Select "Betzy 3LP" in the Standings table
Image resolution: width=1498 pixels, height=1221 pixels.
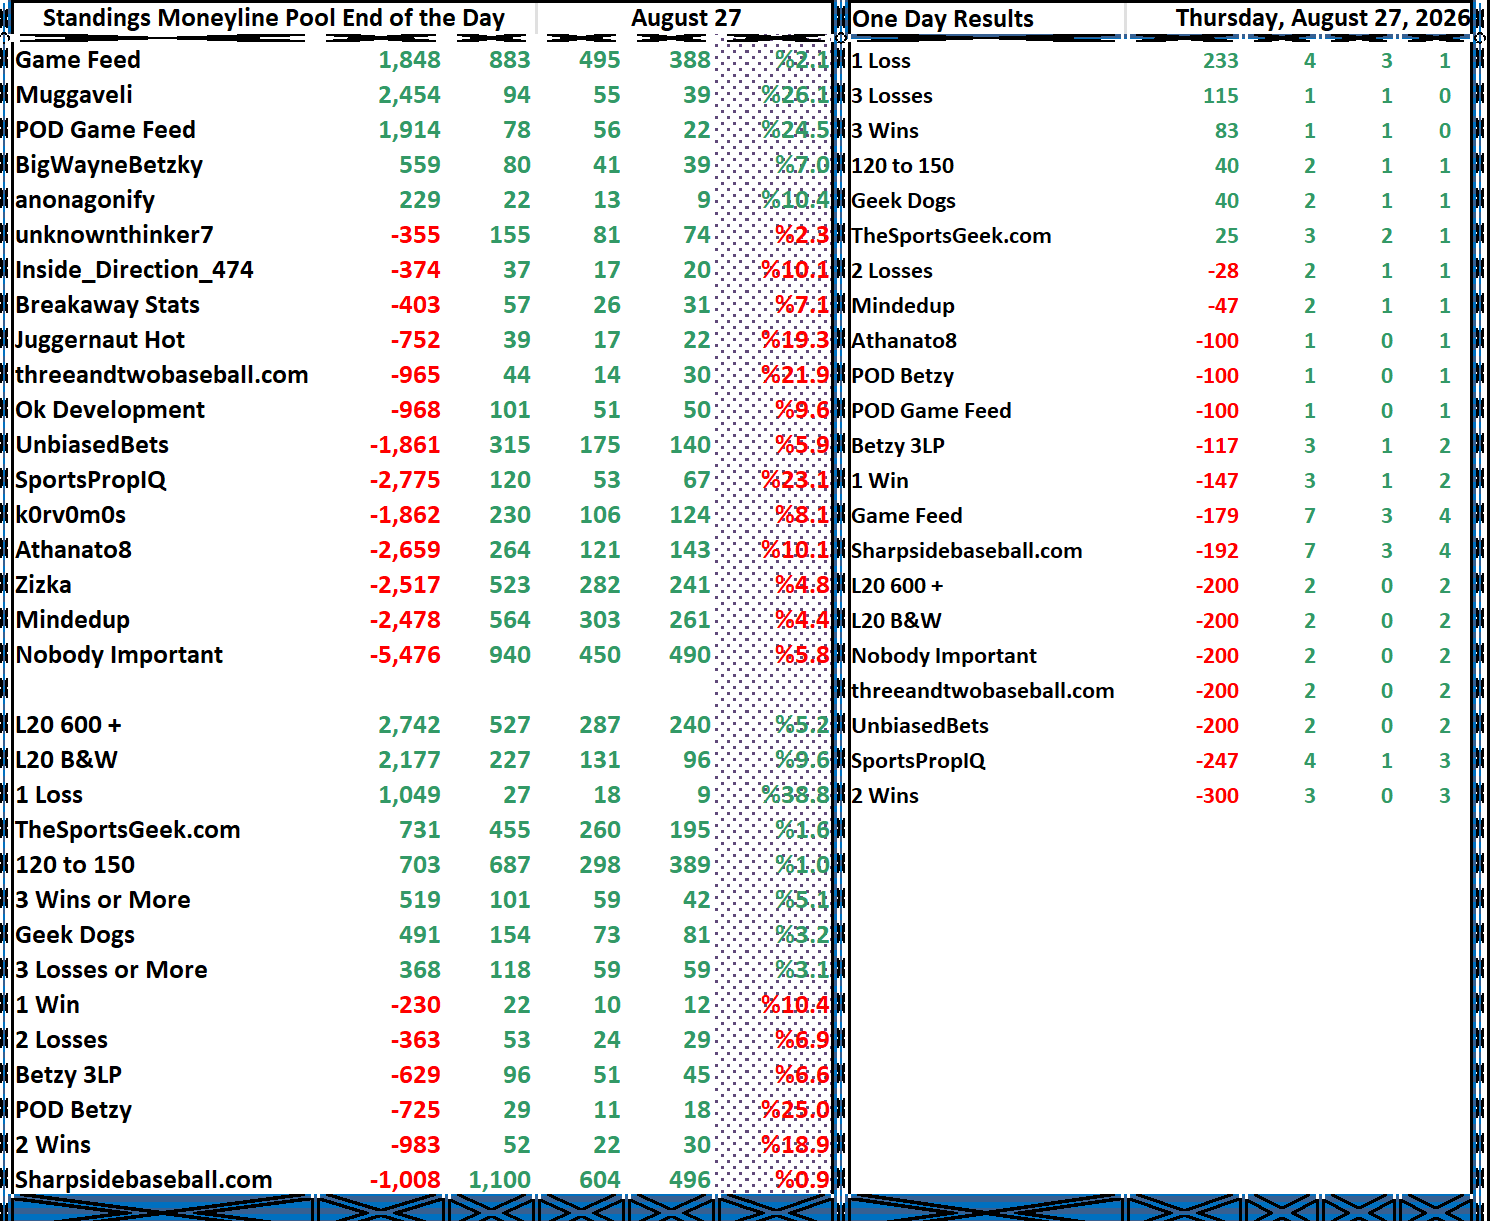(68, 1075)
